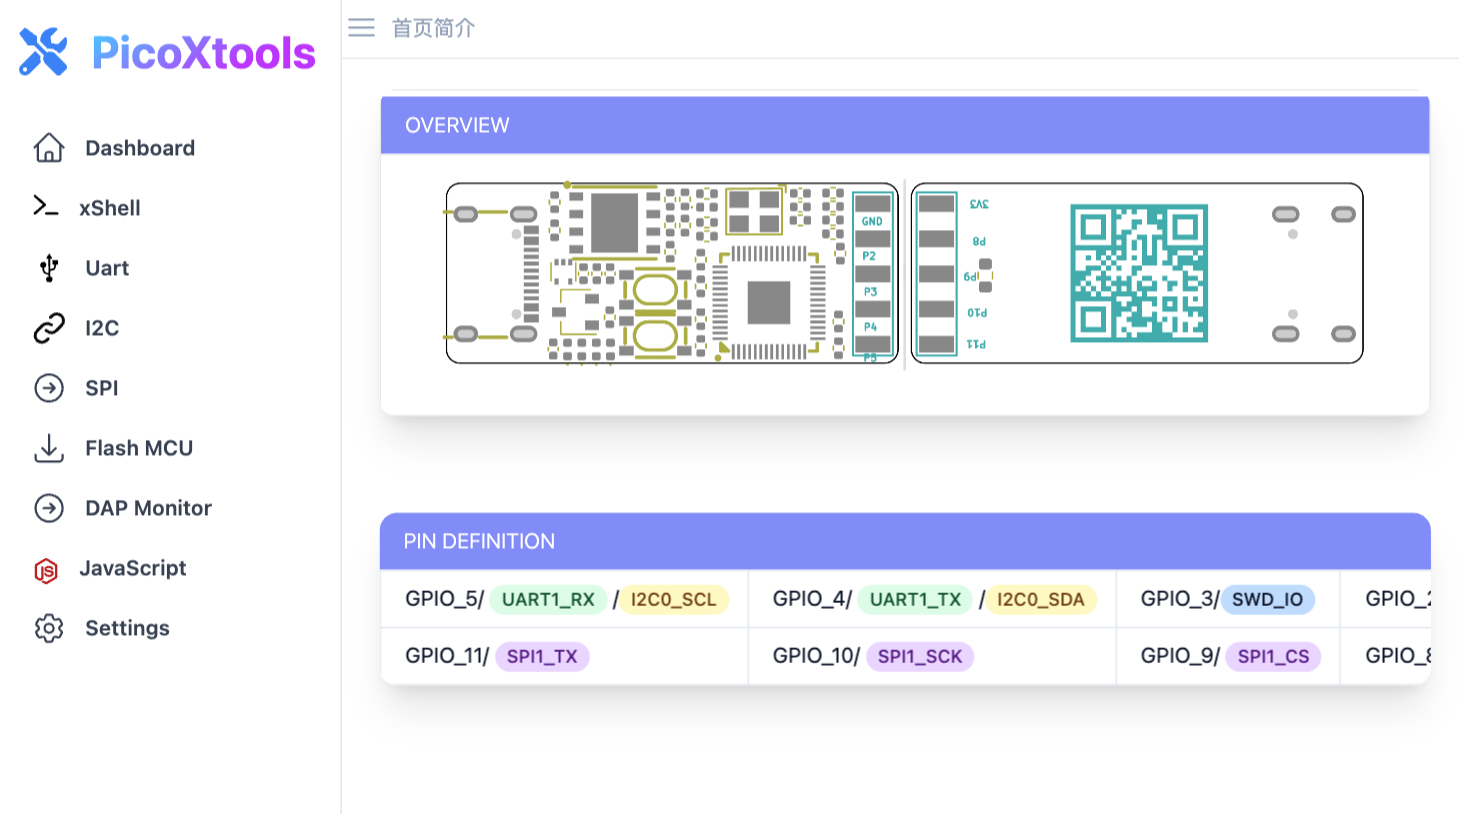The image size is (1459, 814).
Task: Click the OVERVIEW panel header
Action: point(905,125)
